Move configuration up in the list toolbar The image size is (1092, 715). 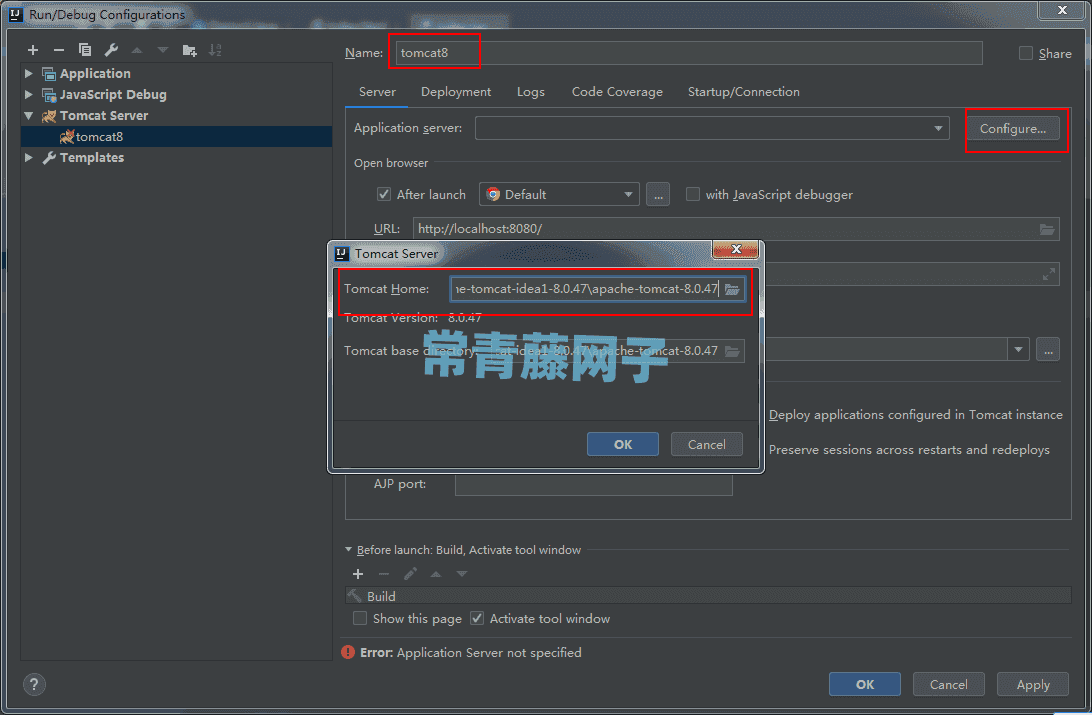click(137, 50)
